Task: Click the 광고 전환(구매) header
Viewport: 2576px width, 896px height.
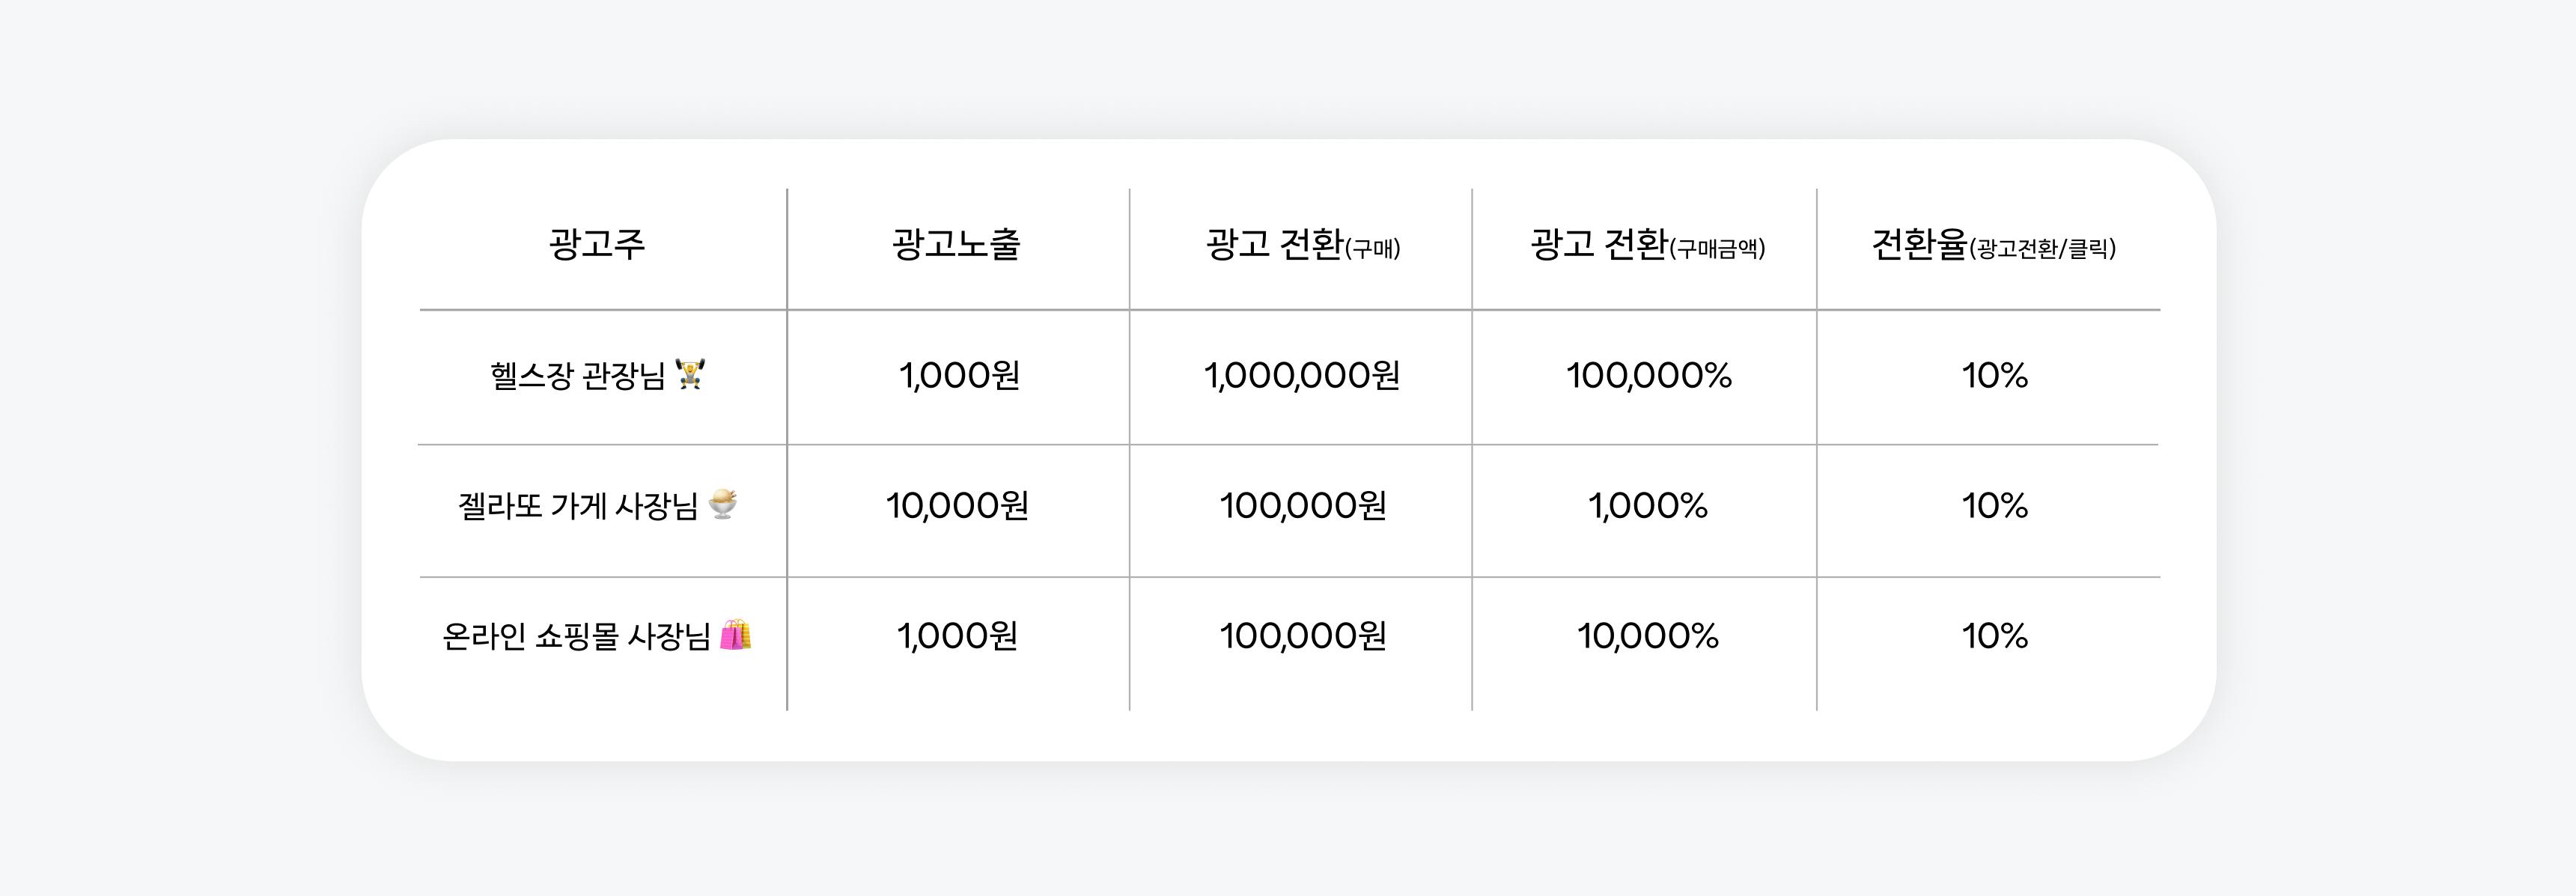Action: pos(1302,245)
